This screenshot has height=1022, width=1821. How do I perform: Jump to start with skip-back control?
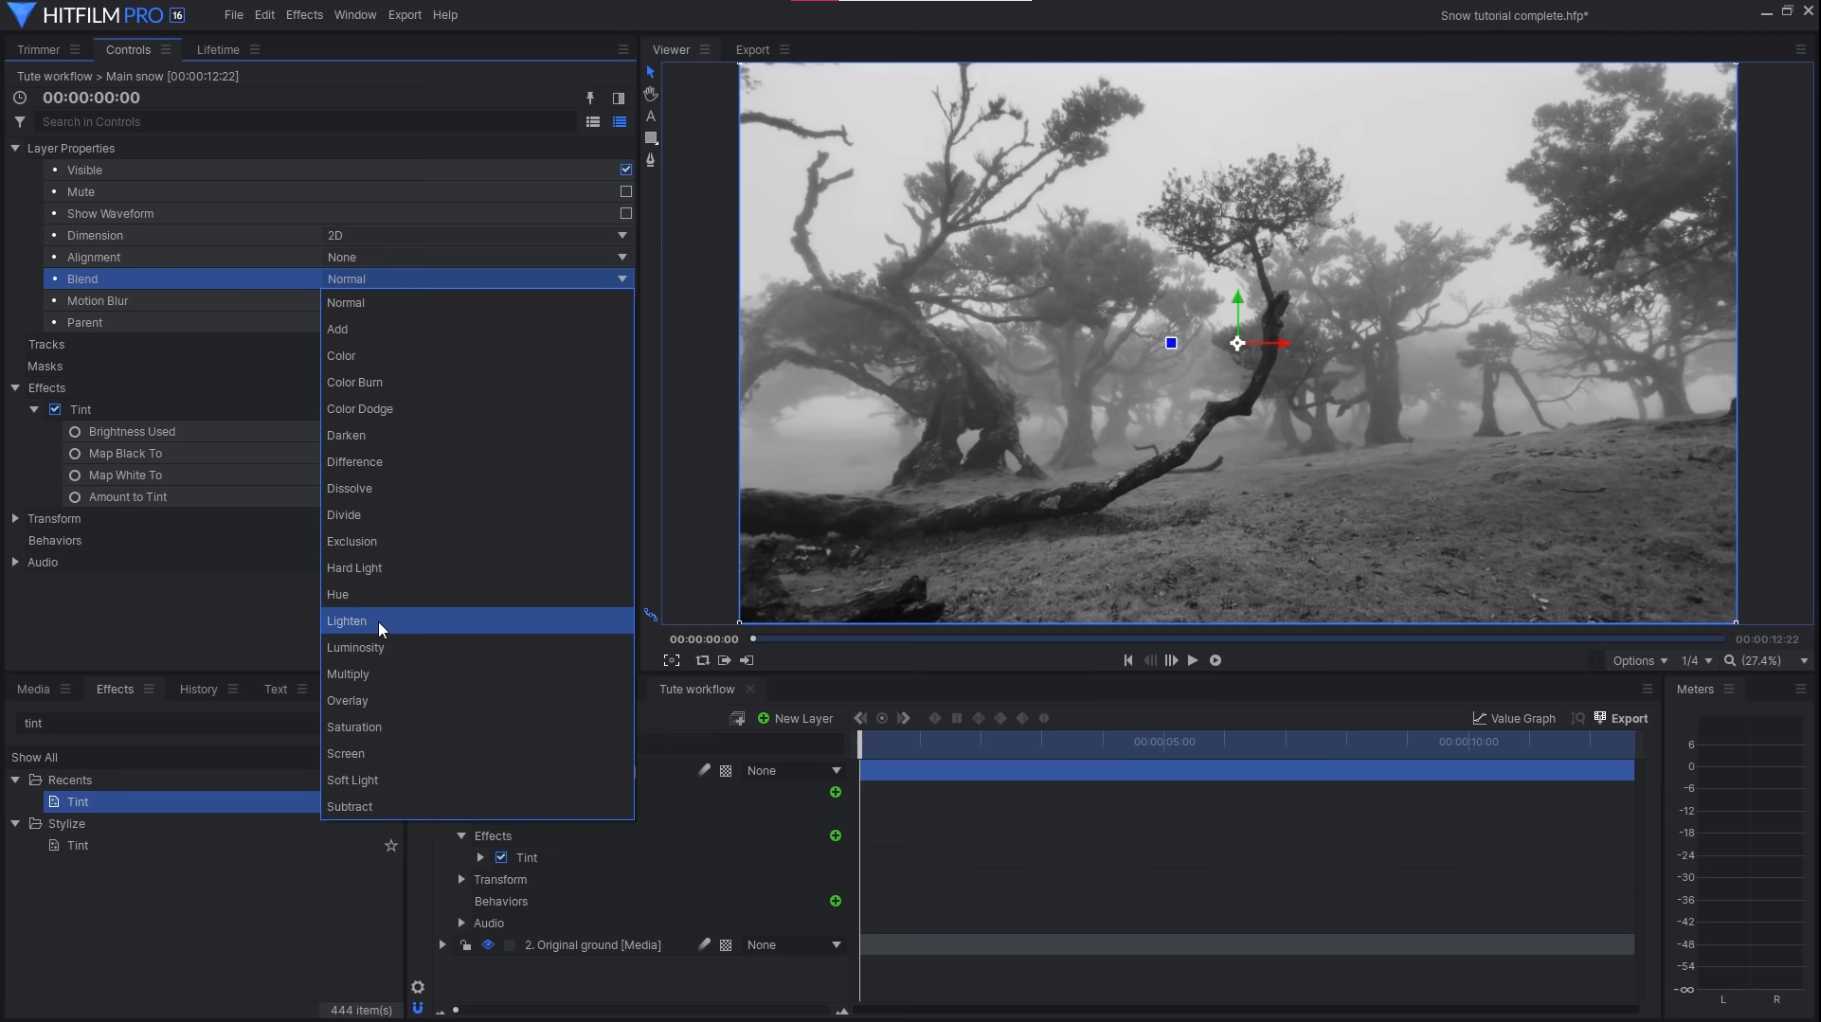[1128, 661]
